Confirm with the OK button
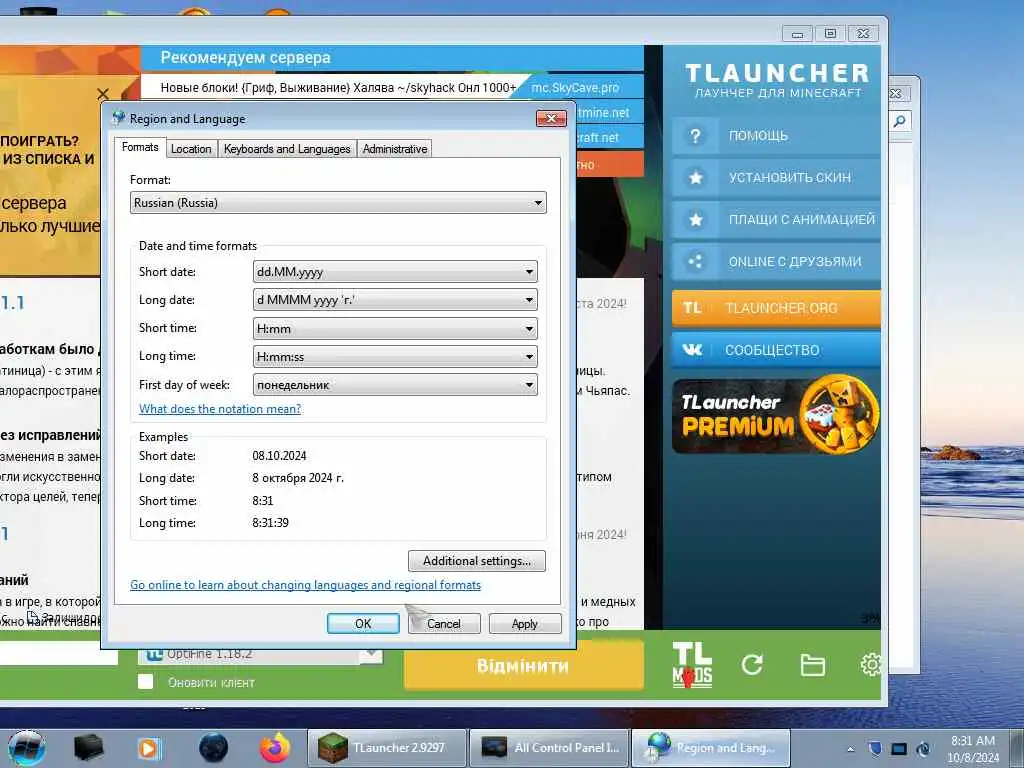The height and width of the screenshot is (768, 1024). point(363,624)
